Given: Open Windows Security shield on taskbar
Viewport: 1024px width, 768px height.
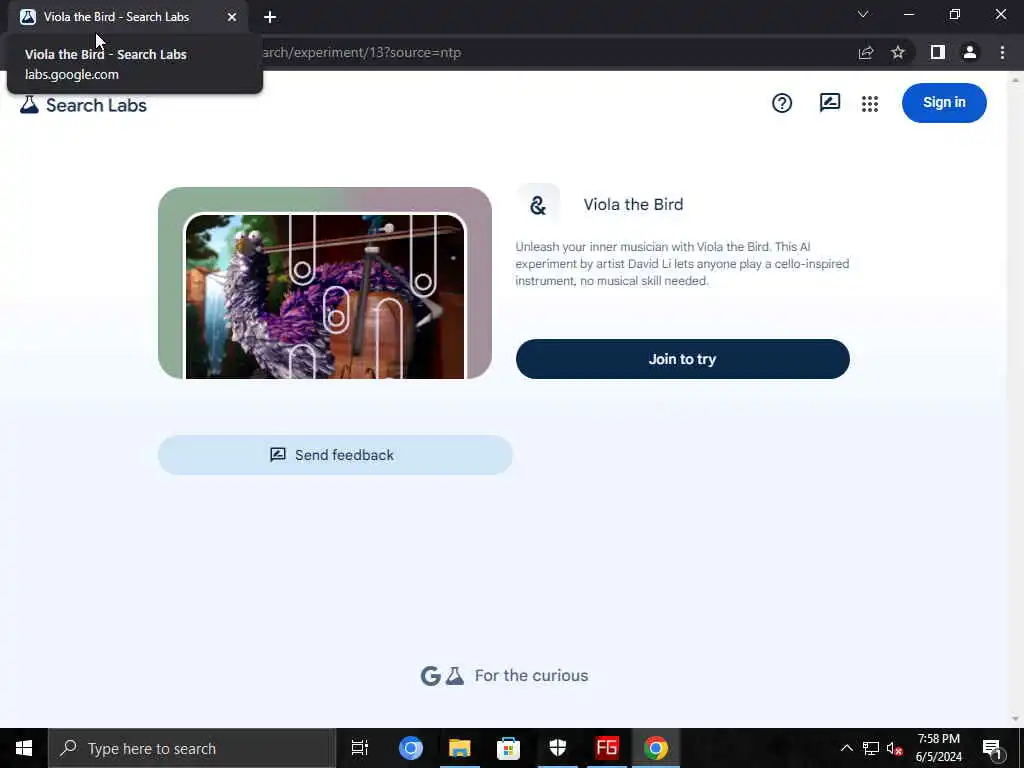Looking at the screenshot, I should [558, 748].
